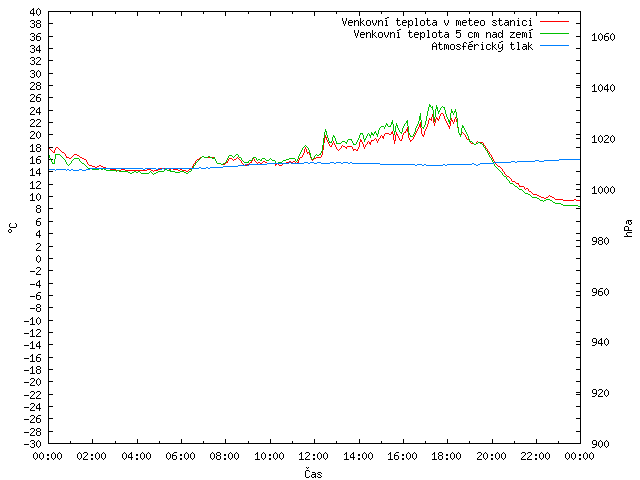Click the green legend line sample
640x480 pixels.
coord(554,33)
